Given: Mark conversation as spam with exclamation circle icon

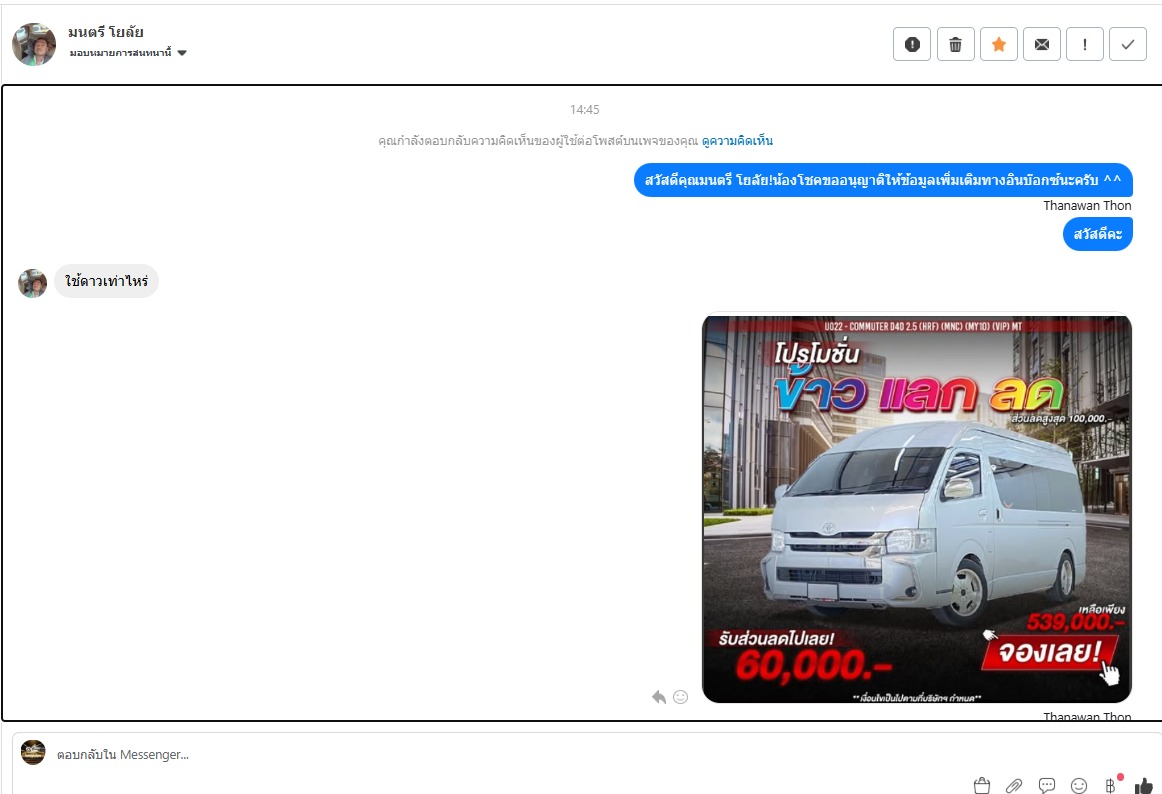Looking at the screenshot, I should pyautogui.click(x=912, y=44).
